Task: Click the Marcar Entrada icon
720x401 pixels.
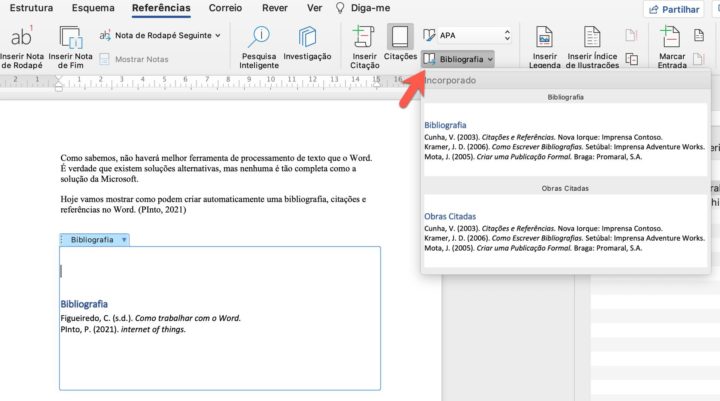Action: tap(671, 37)
